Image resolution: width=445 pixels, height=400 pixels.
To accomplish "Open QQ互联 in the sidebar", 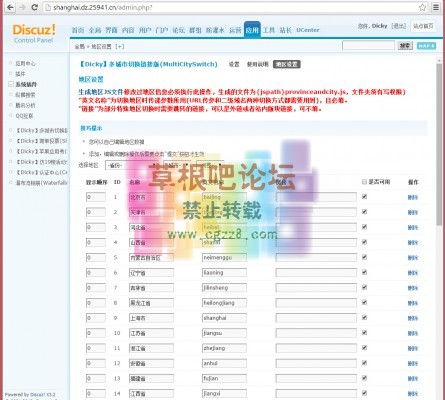I will coord(24,116).
